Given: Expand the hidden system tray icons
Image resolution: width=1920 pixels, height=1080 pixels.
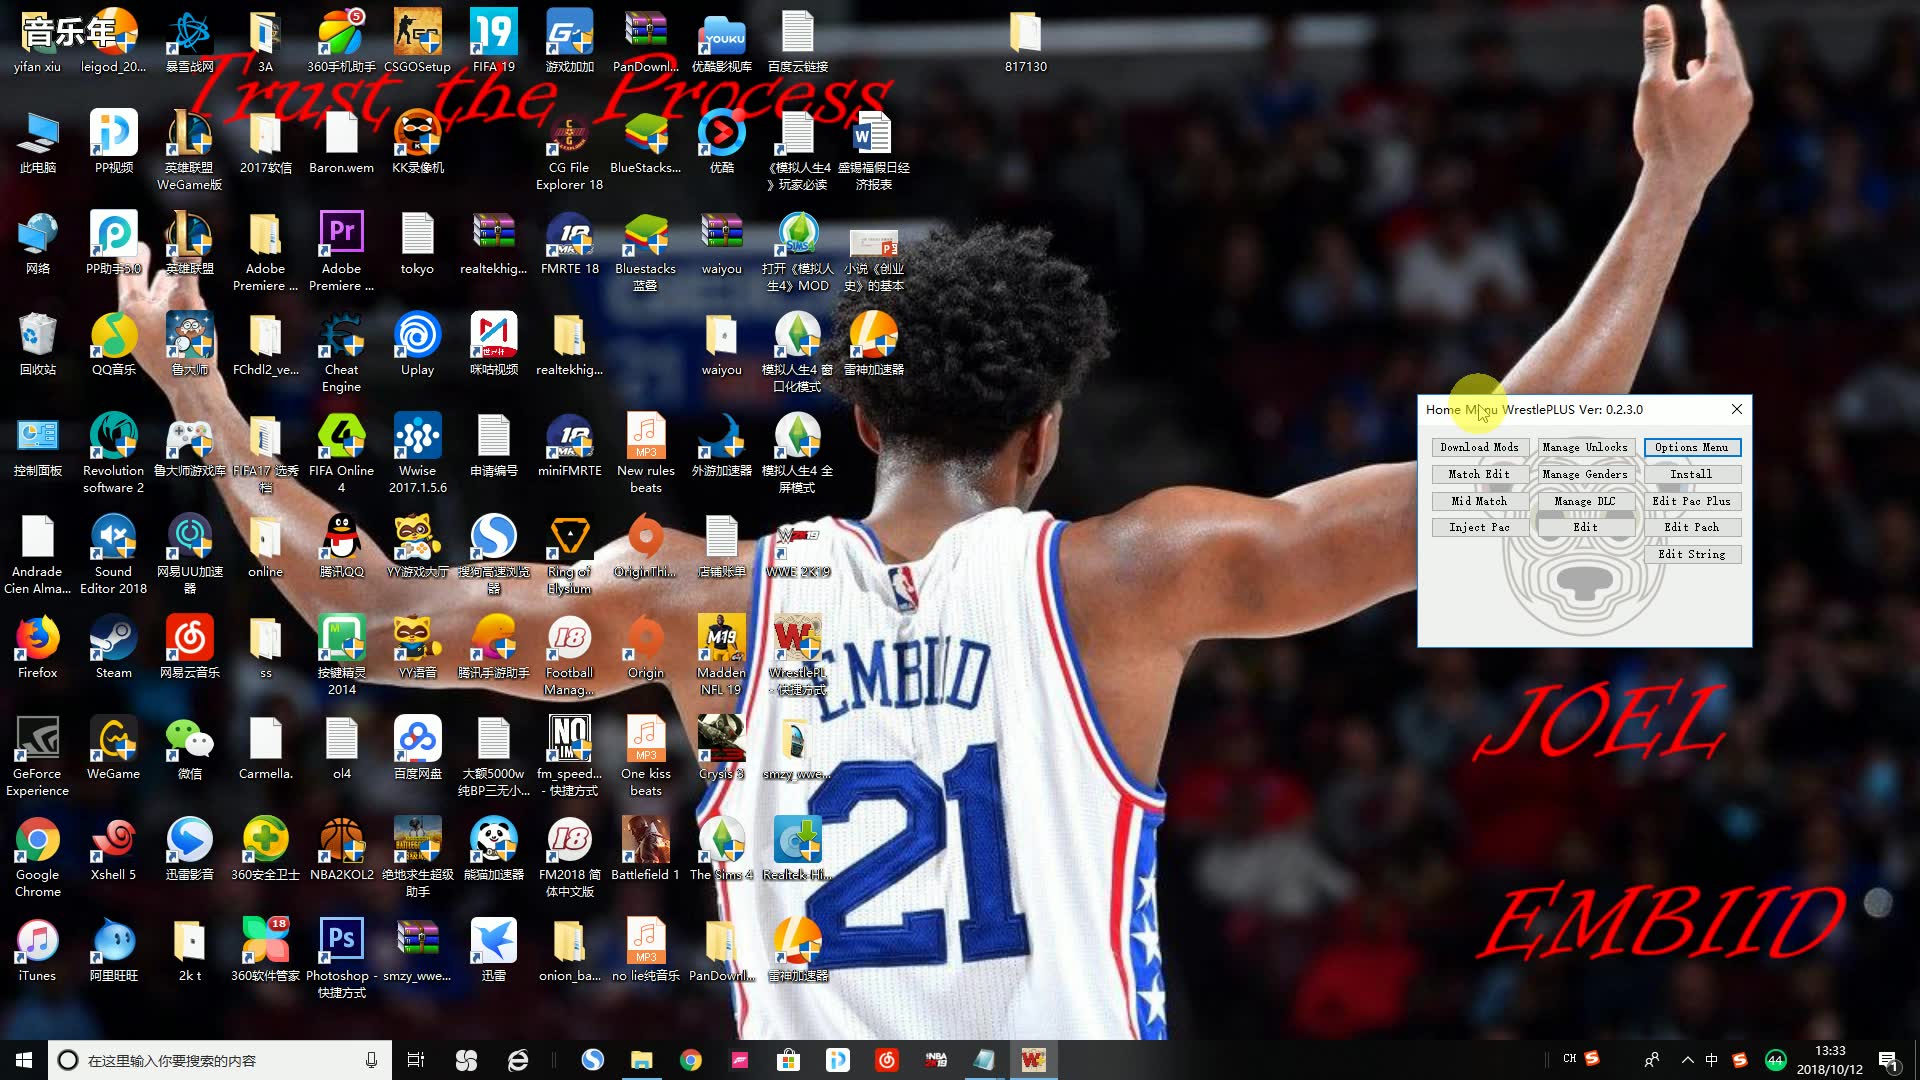Looking at the screenshot, I should [1688, 1060].
